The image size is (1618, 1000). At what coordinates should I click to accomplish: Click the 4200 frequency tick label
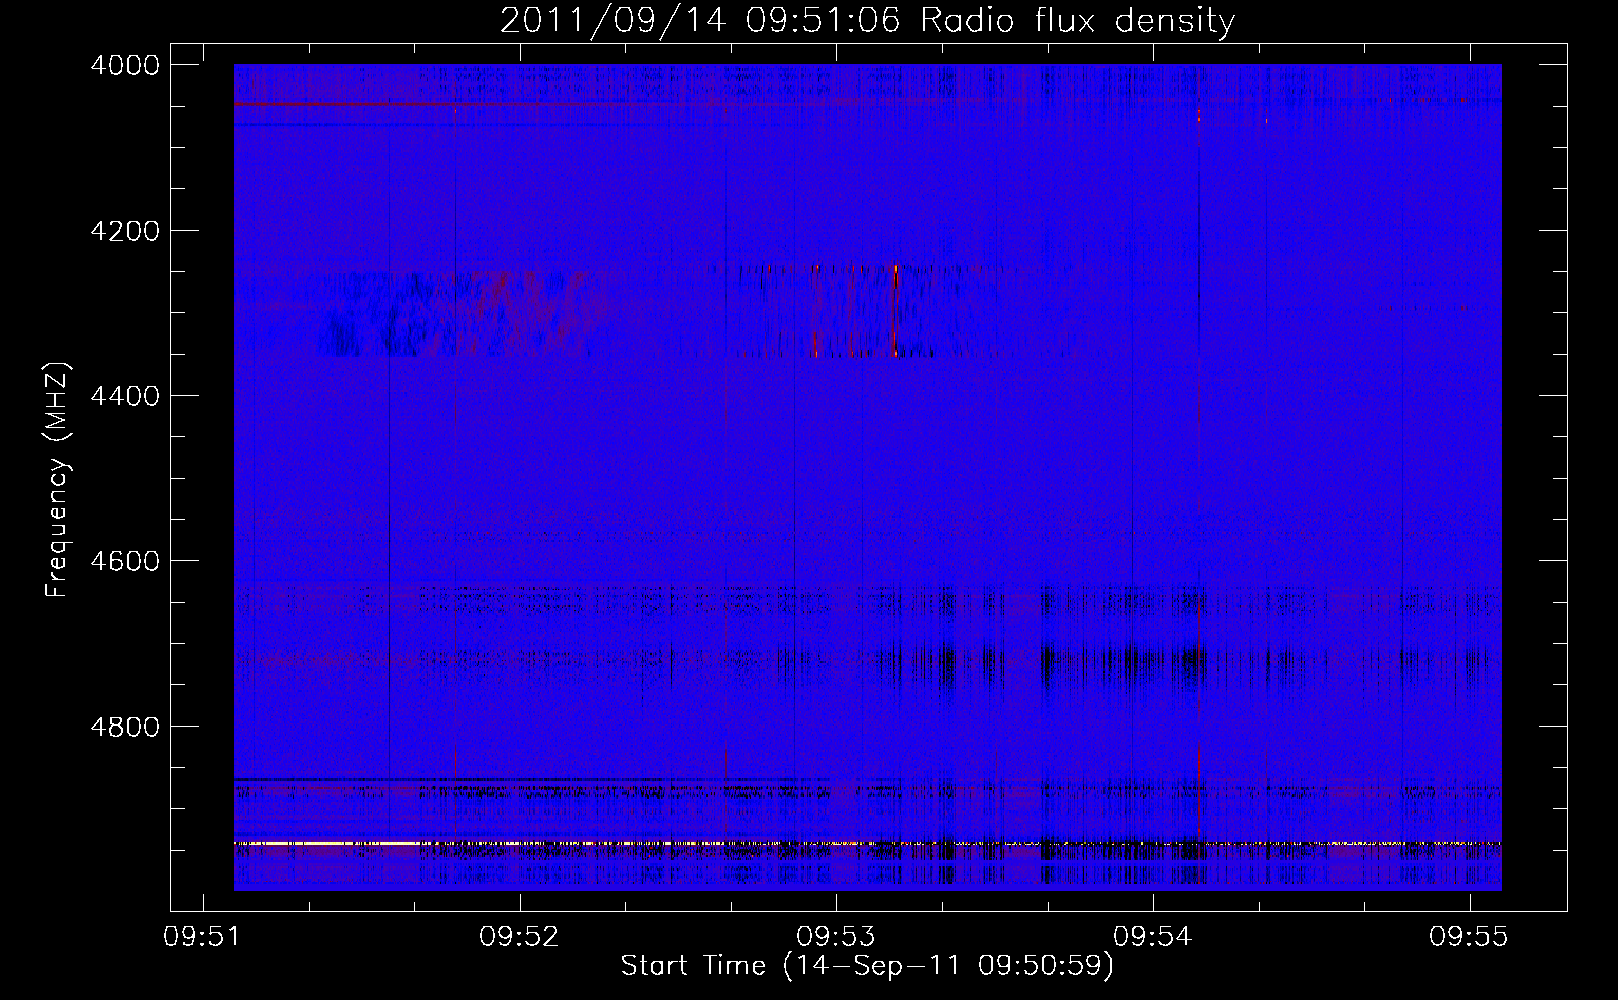point(125,230)
